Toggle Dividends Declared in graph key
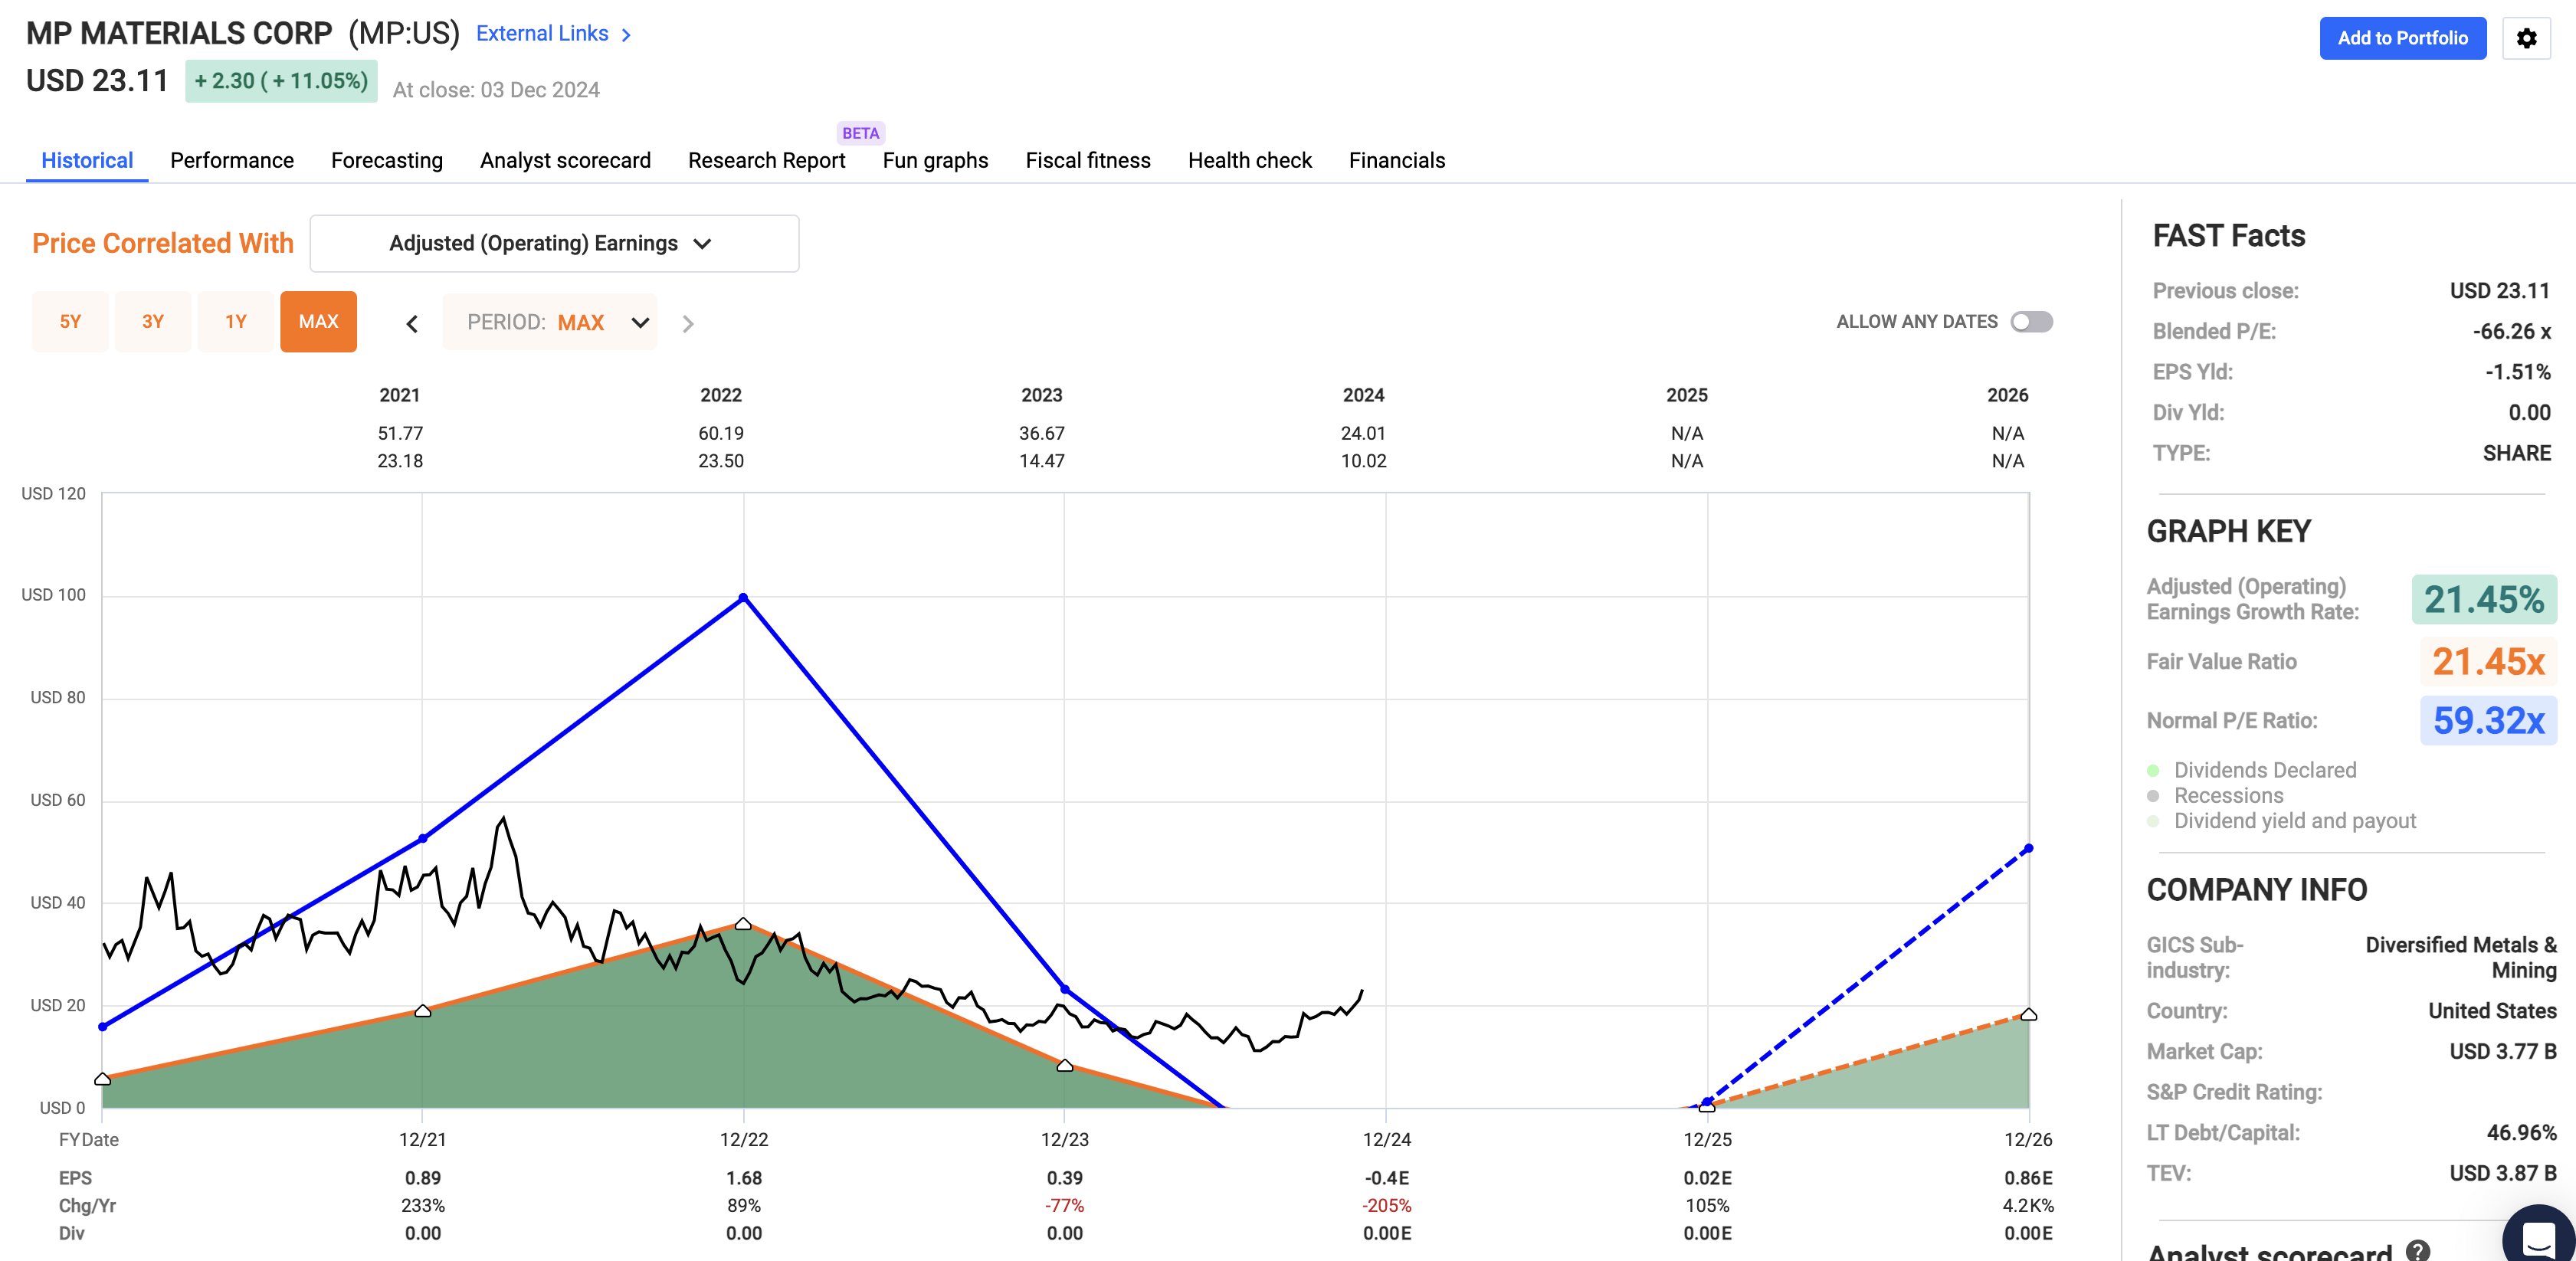Viewport: 2576px width, 1261px height. [x=2264, y=770]
